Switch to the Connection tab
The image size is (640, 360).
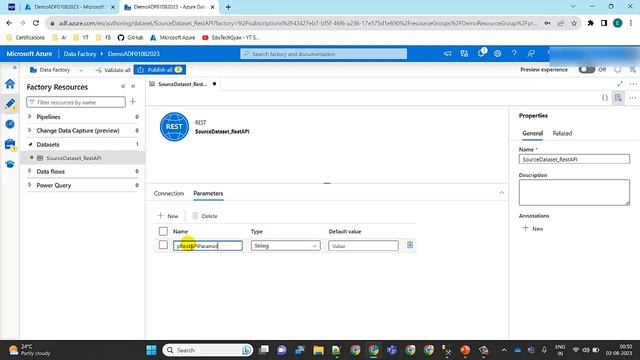point(169,193)
